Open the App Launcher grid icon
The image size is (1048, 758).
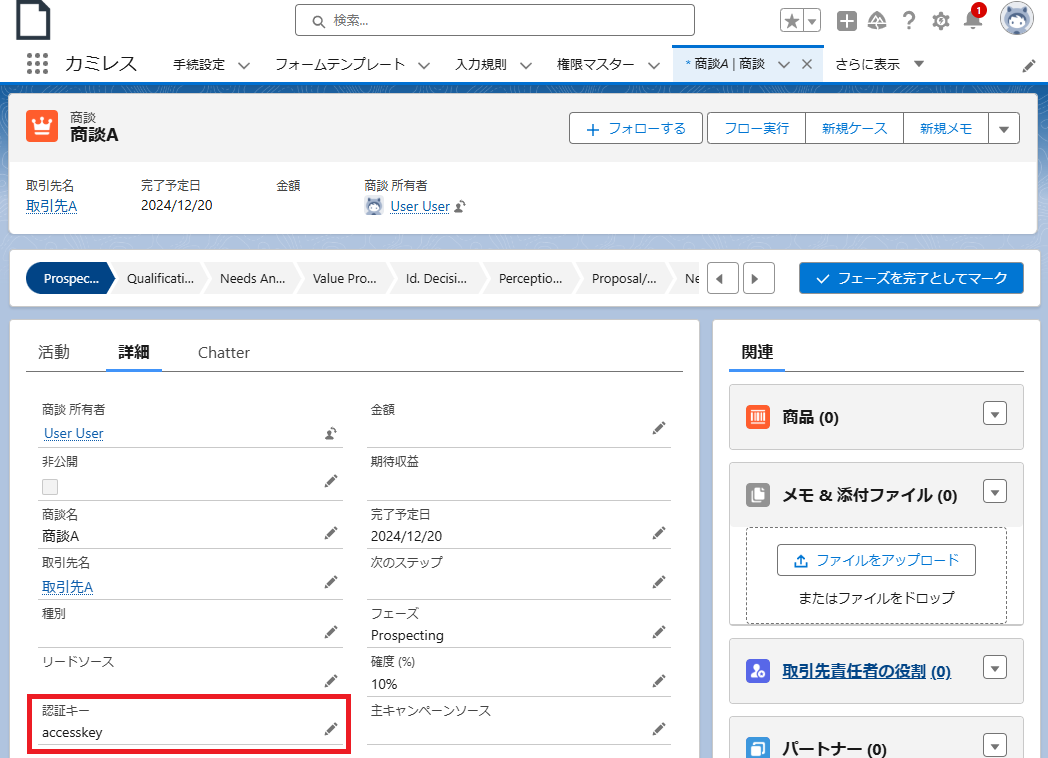[37, 64]
